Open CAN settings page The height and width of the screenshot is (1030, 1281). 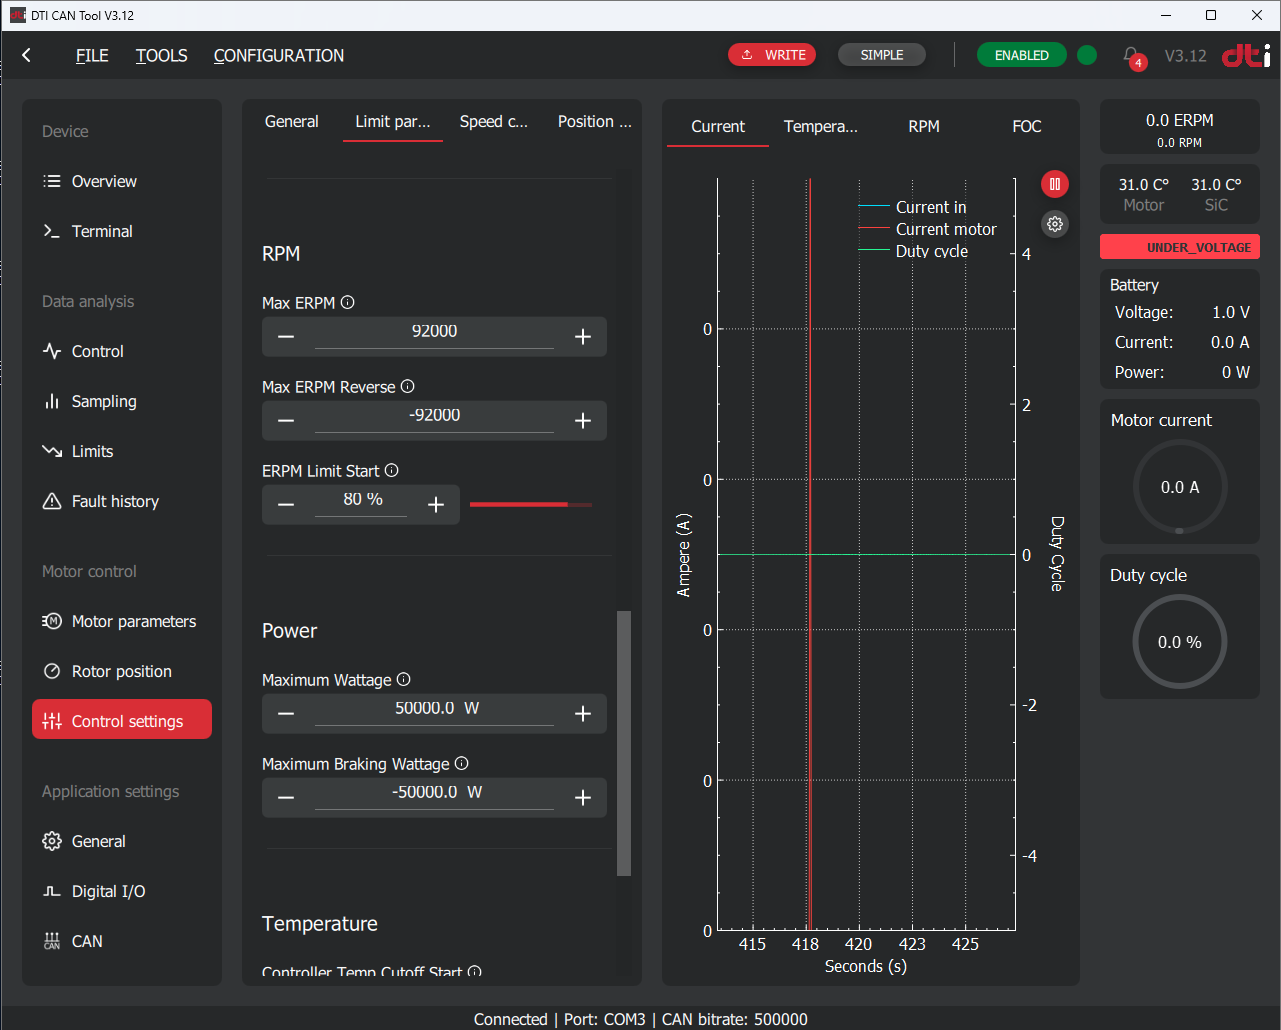pyautogui.click(x=122, y=941)
